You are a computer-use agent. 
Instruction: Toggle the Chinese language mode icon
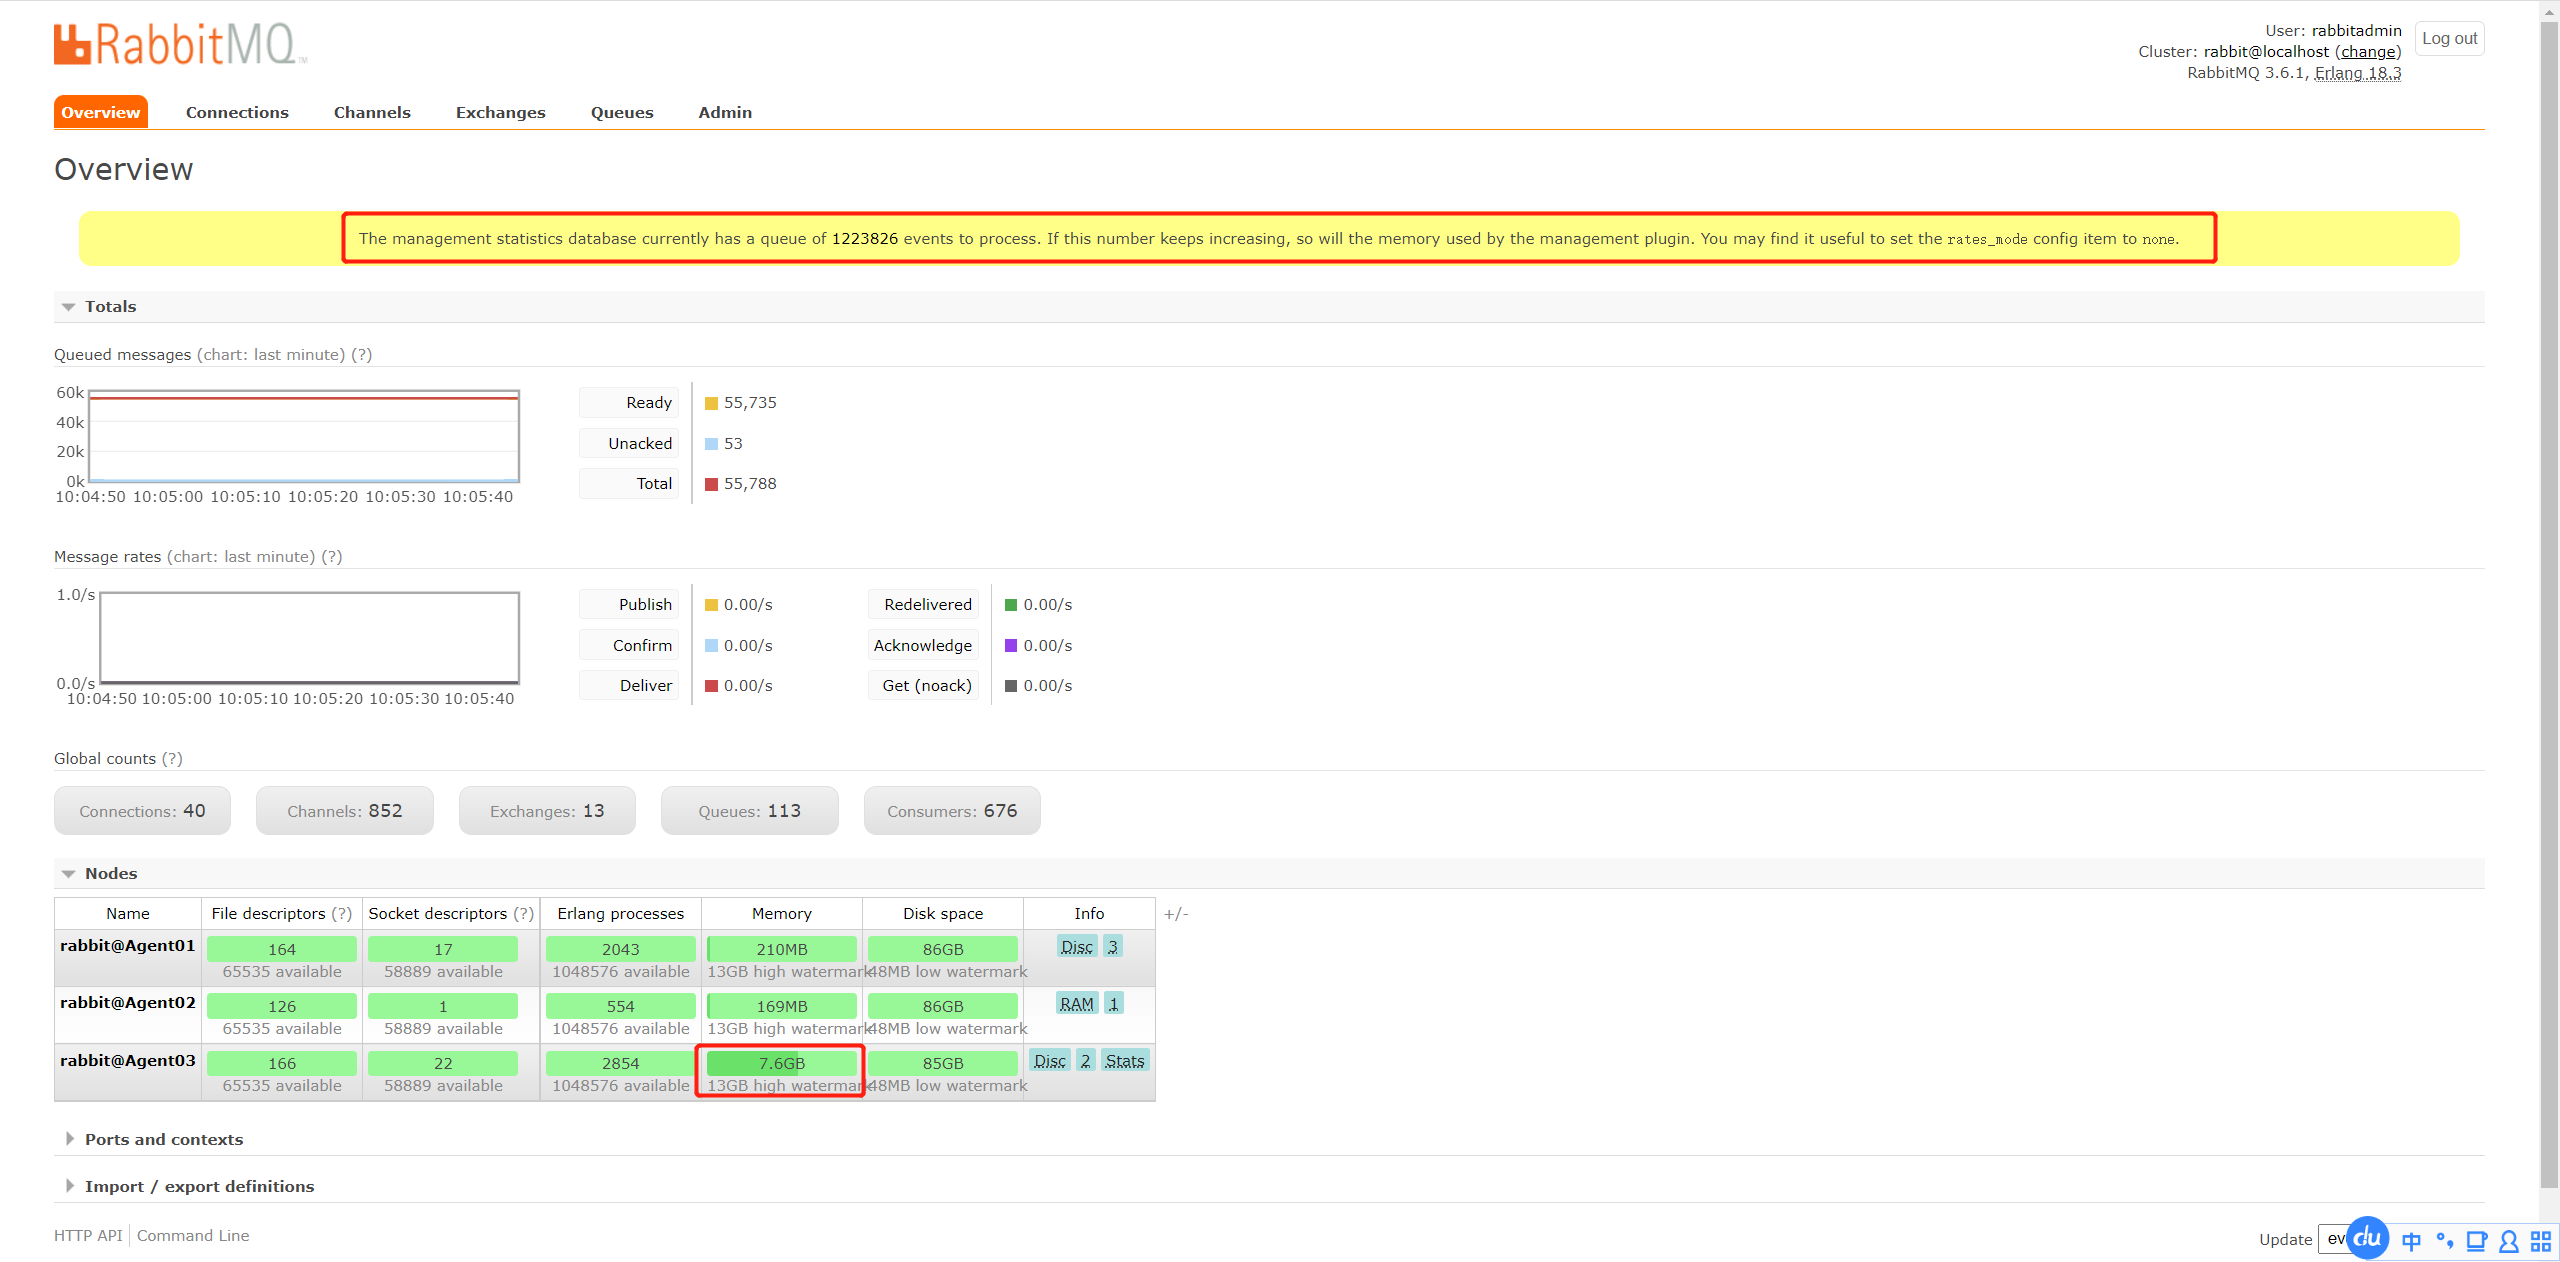(x=2411, y=1241)
